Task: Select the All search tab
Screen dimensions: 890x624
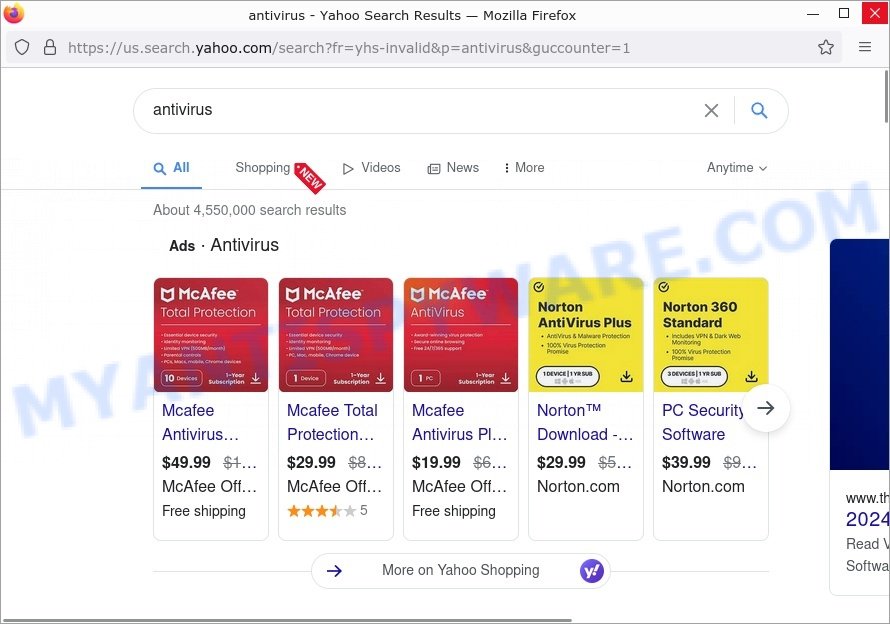Action: (x=171, y=168)
